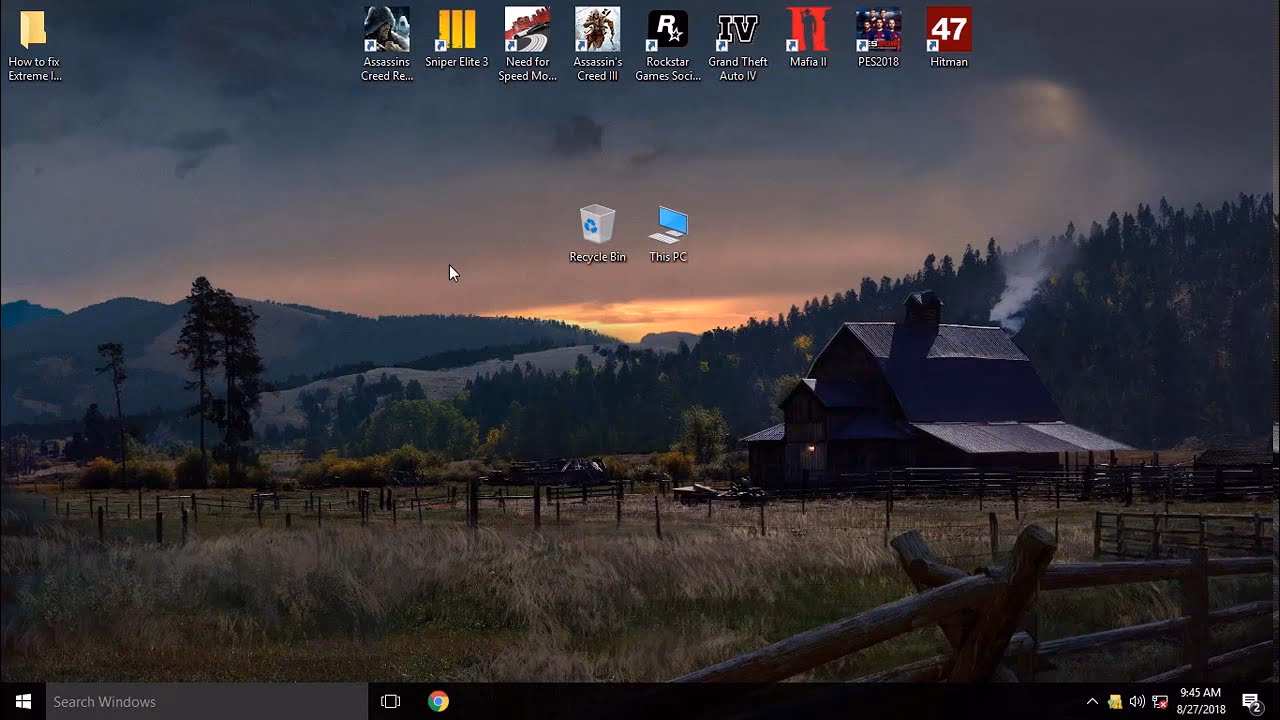Select the Grand Theft Auto IV shortcut
Image resolution: width=1280 pixels, height=720 pixels.
(x=738, y=45)
